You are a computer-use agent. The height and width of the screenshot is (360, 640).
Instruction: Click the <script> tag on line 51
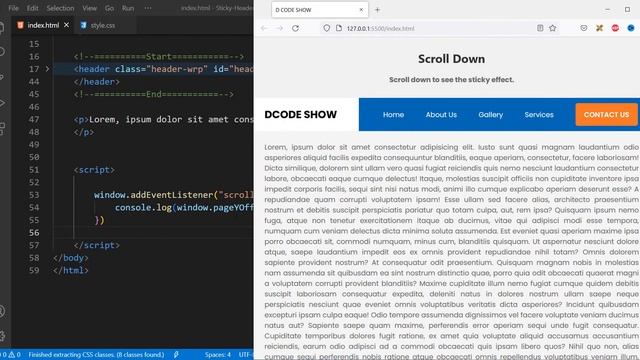94,170
